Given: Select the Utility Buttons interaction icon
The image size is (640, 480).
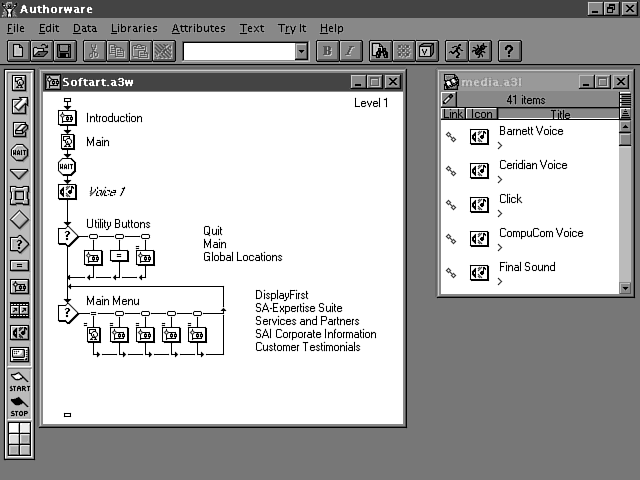Looking at the screenshot, I should 68,236.
